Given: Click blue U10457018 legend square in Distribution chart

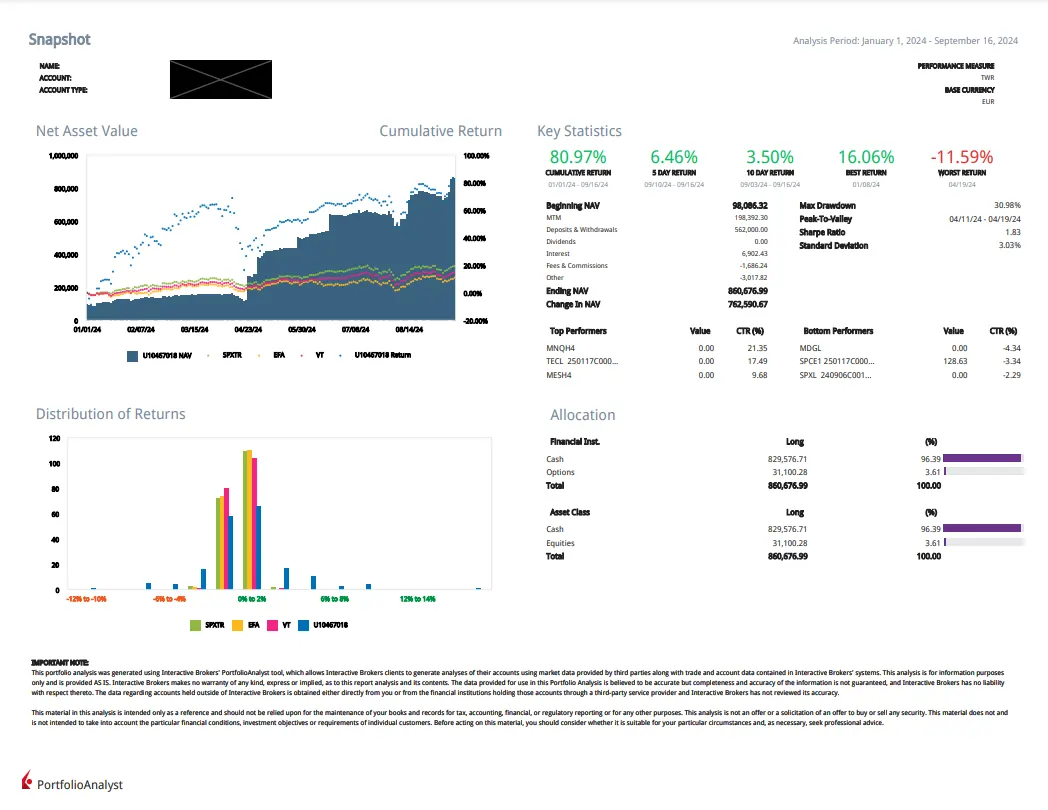Looking at the screenshot, I should point(304,625).
